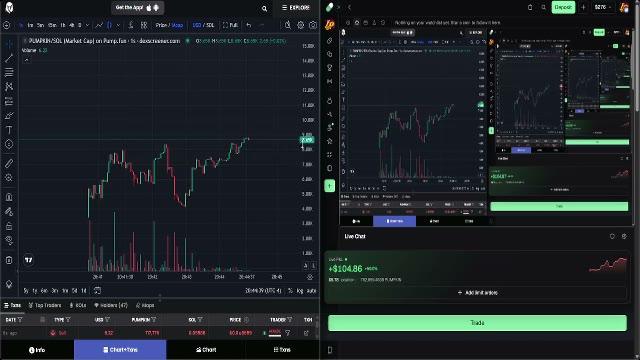Open the Info bottom tab
Image resolution: width=640 pixels, height=360 pixels.
coord(37,350)
